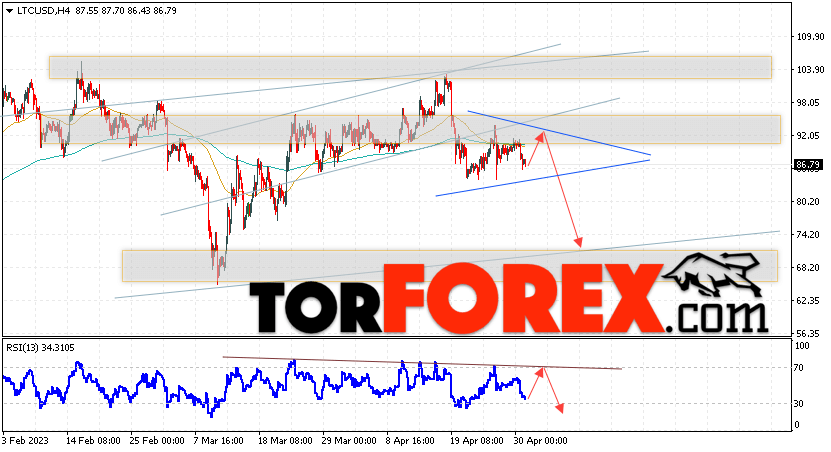Click the 14 Feb 08:00 time label

pyautogui.click(x=93, y=441)
